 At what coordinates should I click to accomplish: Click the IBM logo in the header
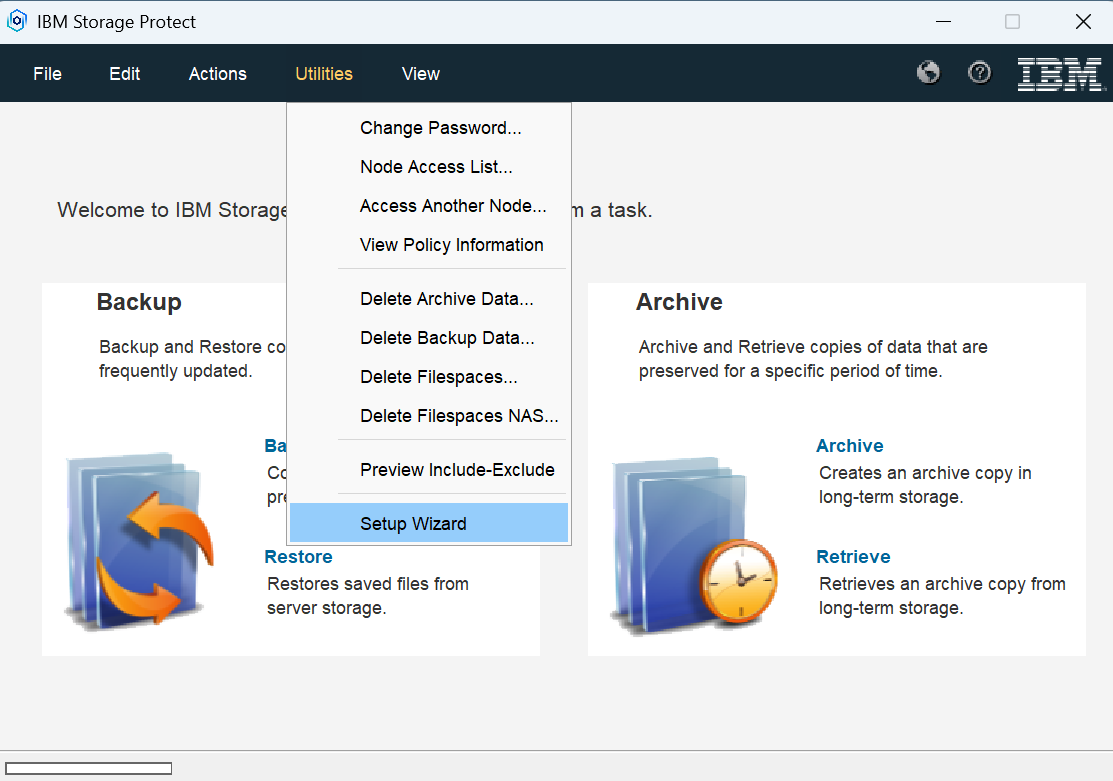click(1059, 74)
